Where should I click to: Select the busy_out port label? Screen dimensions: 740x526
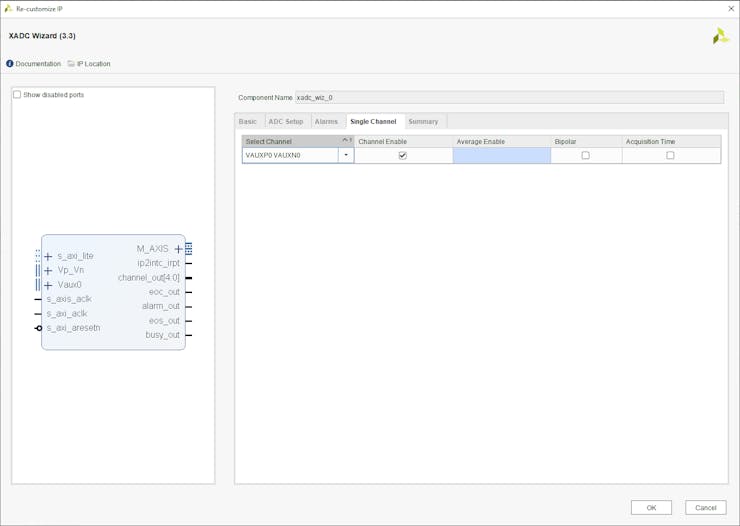click(162, 335)
